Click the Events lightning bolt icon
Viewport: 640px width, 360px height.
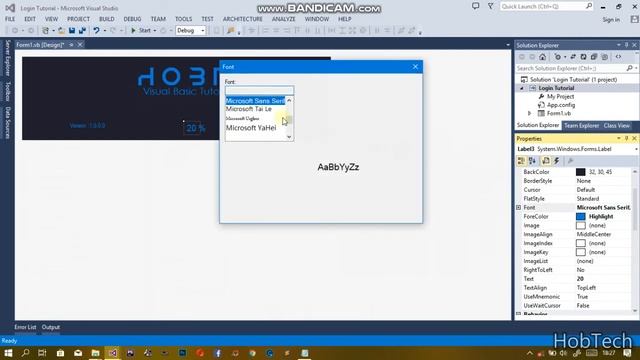557,161
